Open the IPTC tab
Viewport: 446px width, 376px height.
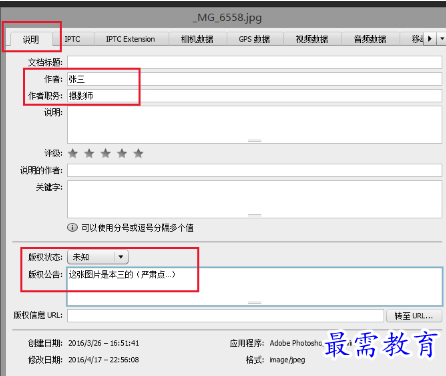pyautogui.click(x=72, y=39)
